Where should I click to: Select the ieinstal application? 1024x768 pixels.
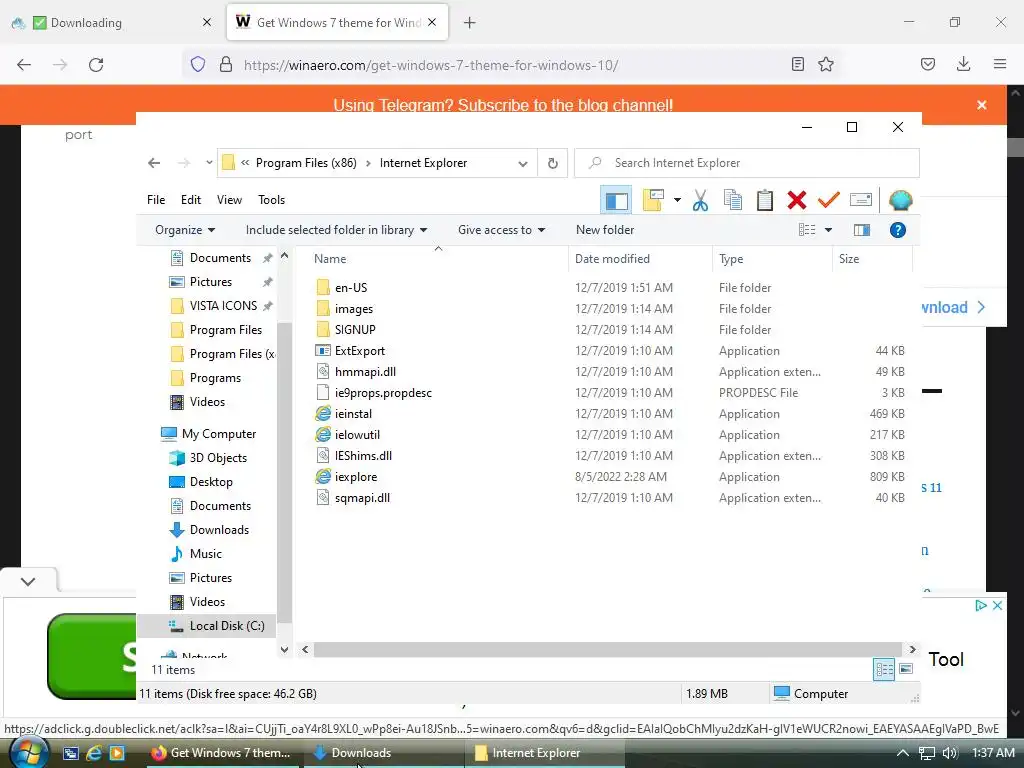[x=353, y=414]
